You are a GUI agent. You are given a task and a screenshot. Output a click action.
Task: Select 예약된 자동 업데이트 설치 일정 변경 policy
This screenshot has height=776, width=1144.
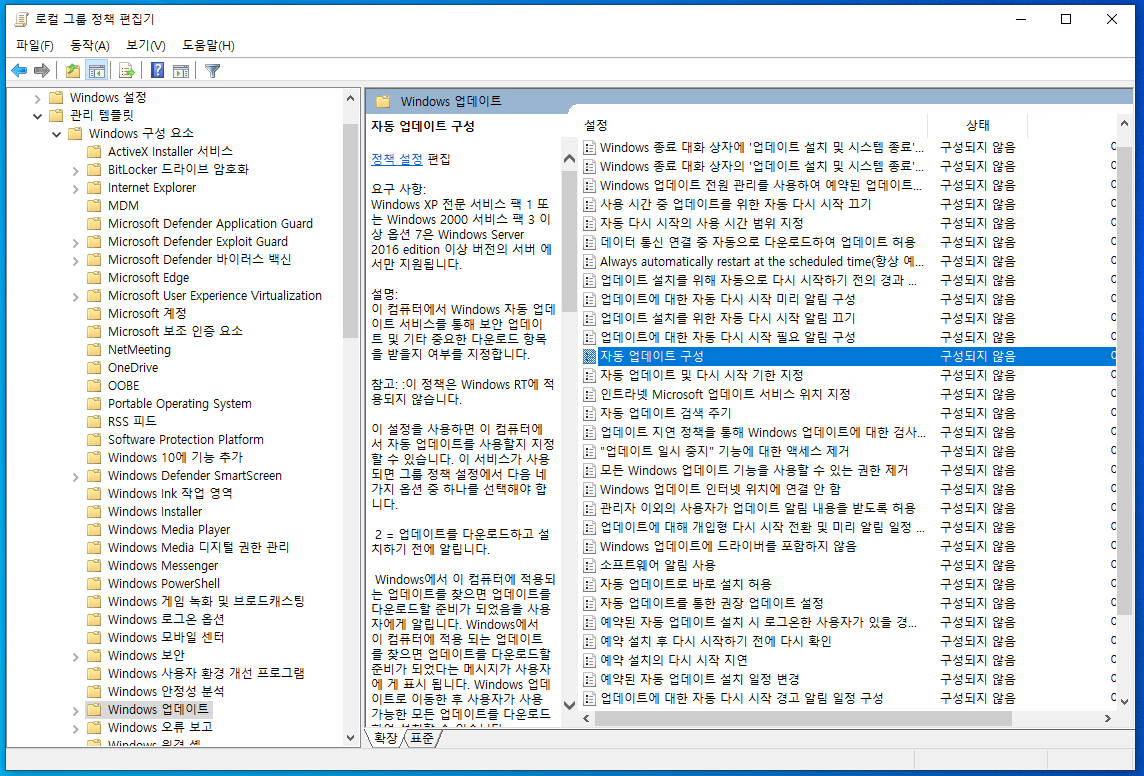click(x=700, y=679)
